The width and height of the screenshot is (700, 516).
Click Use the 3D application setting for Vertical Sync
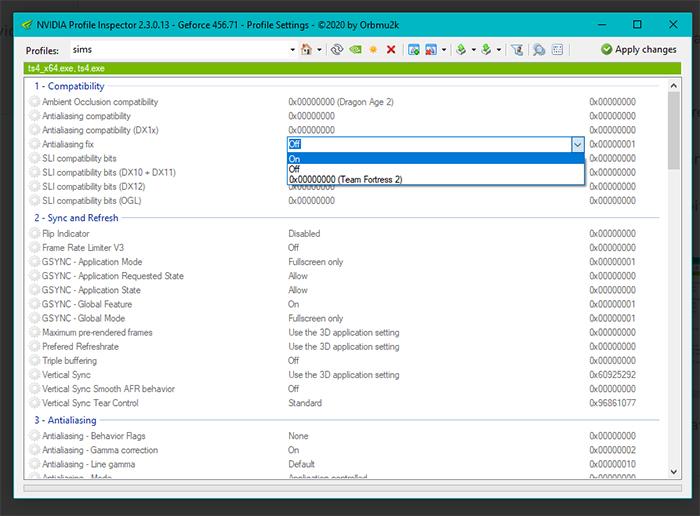(x=344, y=375)
